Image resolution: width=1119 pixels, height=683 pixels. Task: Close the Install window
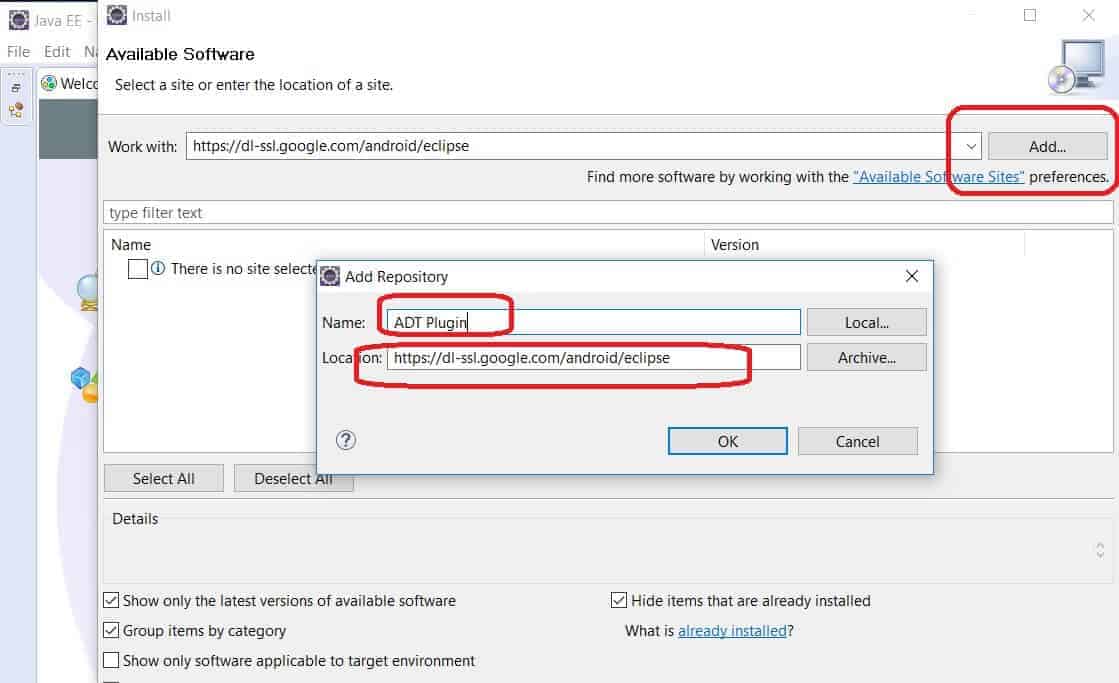1088,15
